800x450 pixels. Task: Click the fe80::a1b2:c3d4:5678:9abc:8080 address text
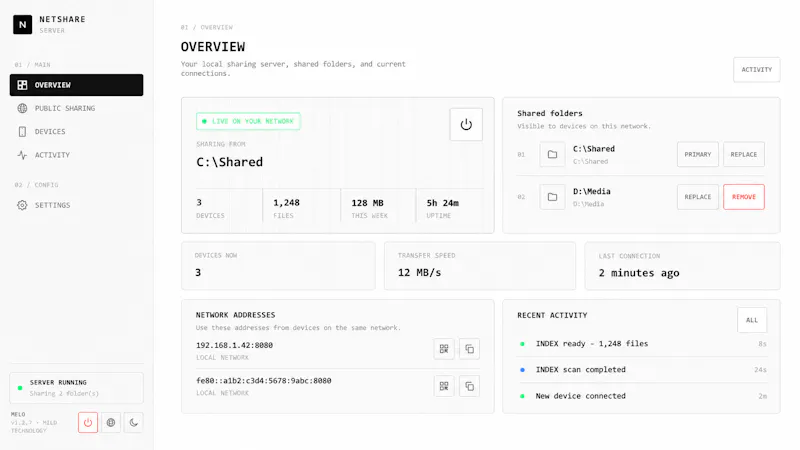coord(264,381)
